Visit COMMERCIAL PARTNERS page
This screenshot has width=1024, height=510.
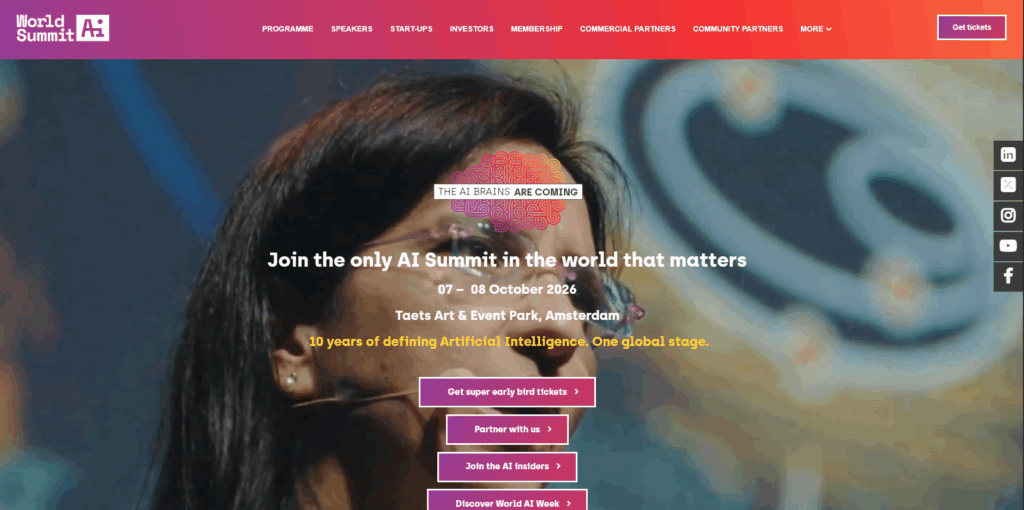click(628, 29)
